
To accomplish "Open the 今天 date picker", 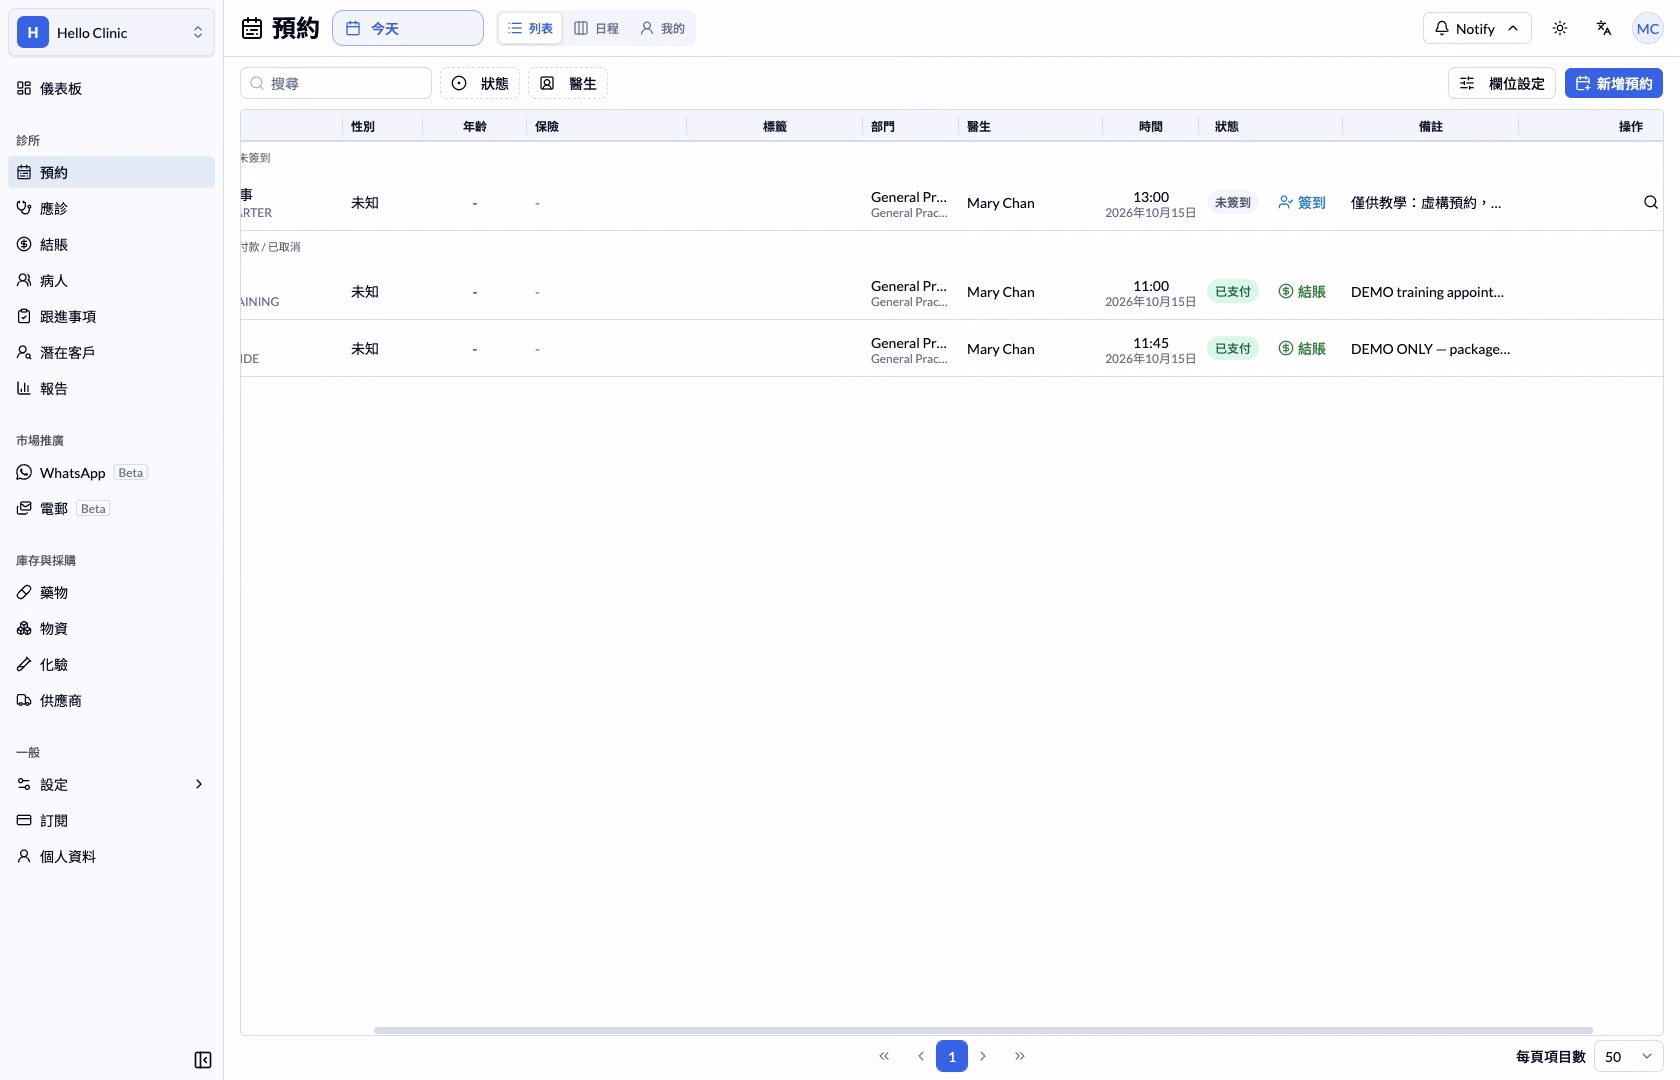I will coord(408,28).
